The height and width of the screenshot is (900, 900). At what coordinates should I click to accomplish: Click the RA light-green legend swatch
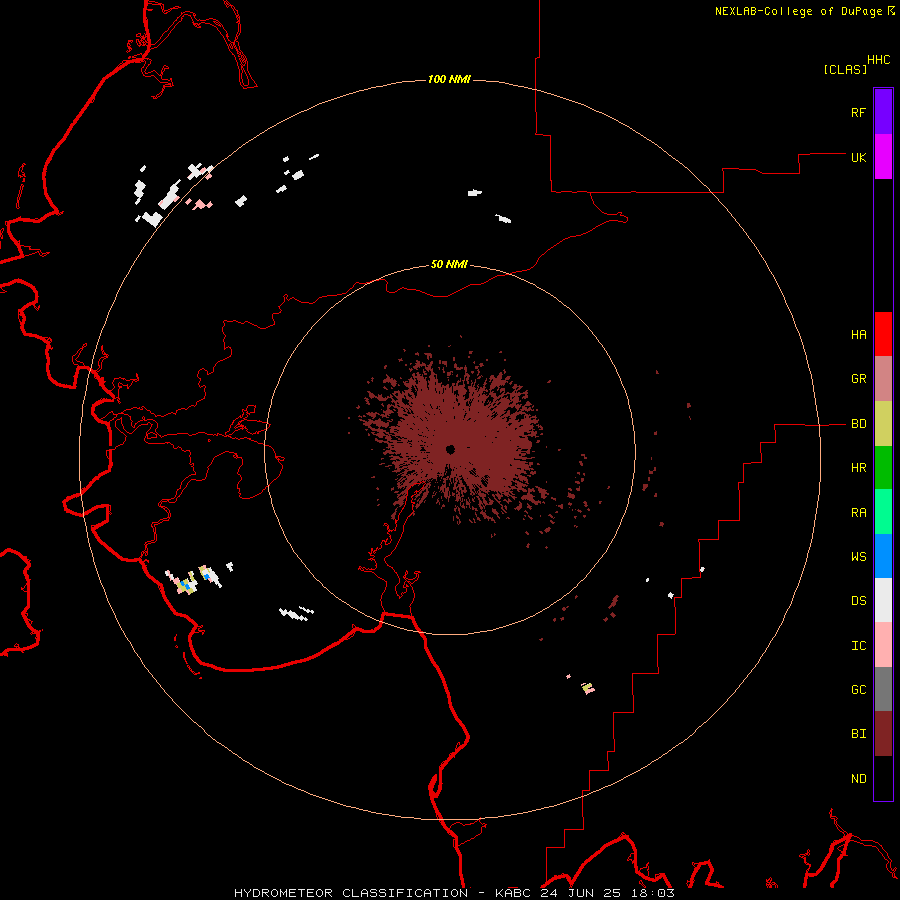coord(883,512)
